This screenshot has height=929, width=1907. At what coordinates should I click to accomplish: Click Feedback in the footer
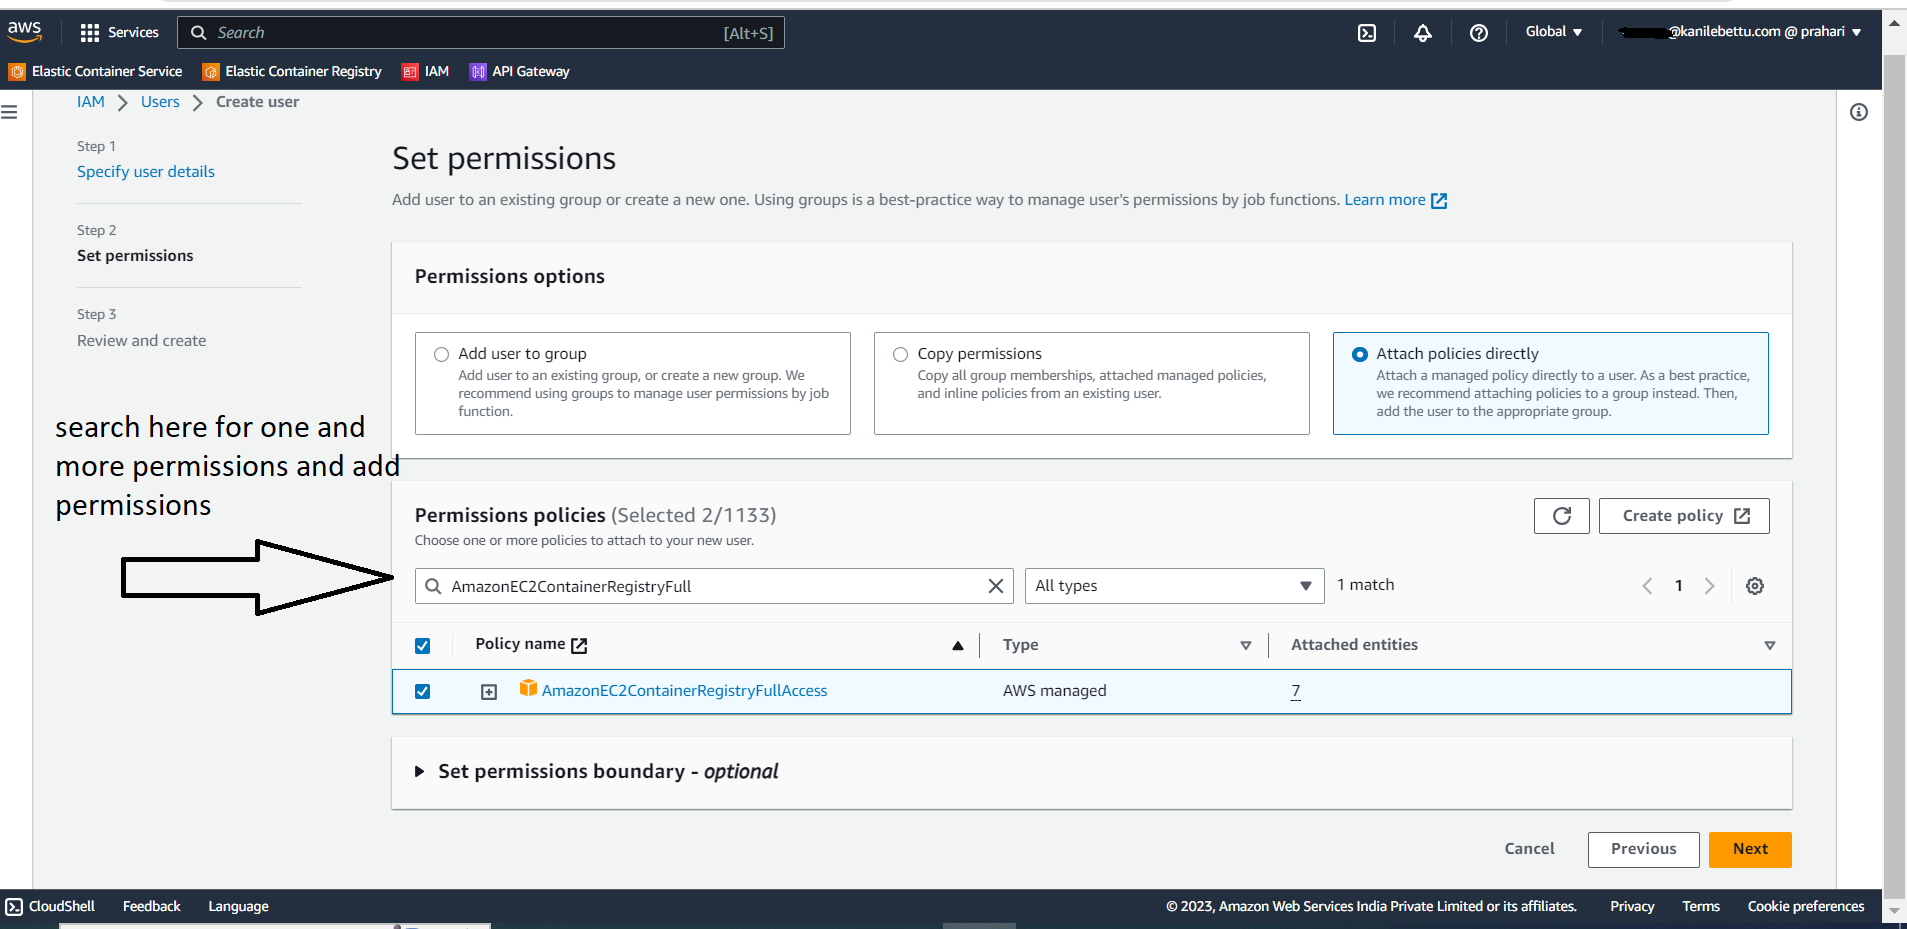tap(152, 907)
